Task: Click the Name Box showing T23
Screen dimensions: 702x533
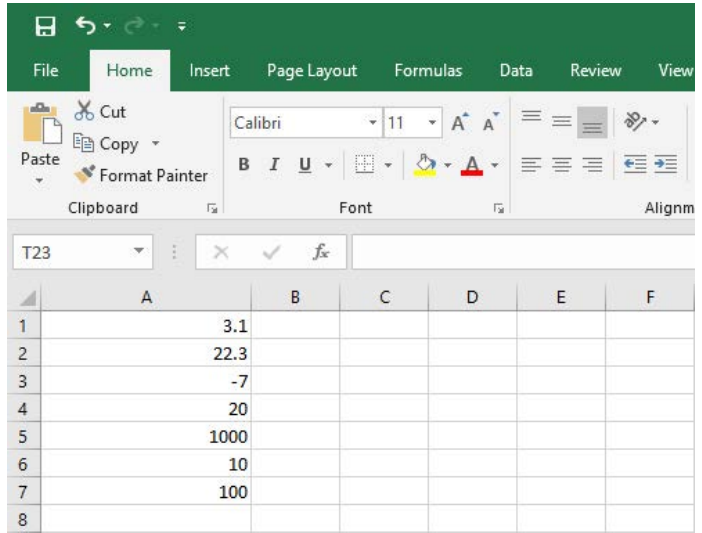Action: 83,252
